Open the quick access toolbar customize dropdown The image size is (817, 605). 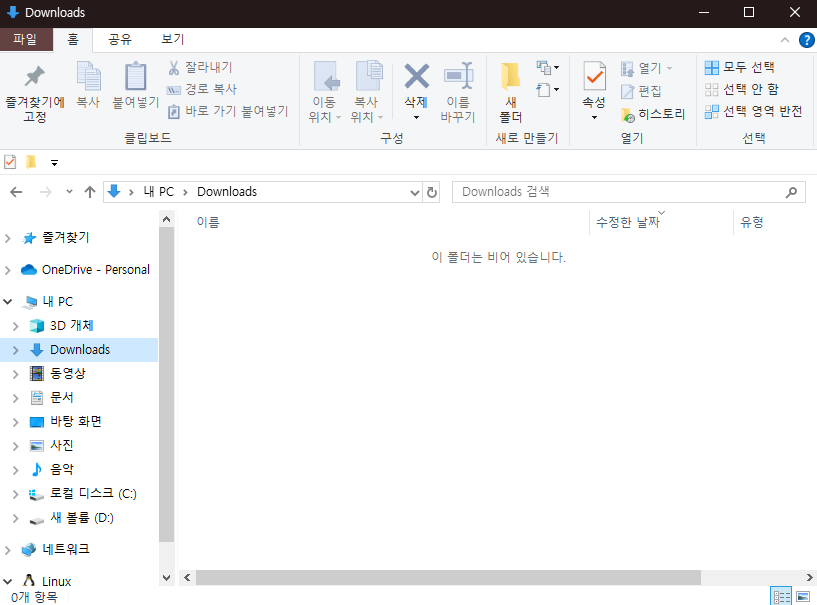54,163
